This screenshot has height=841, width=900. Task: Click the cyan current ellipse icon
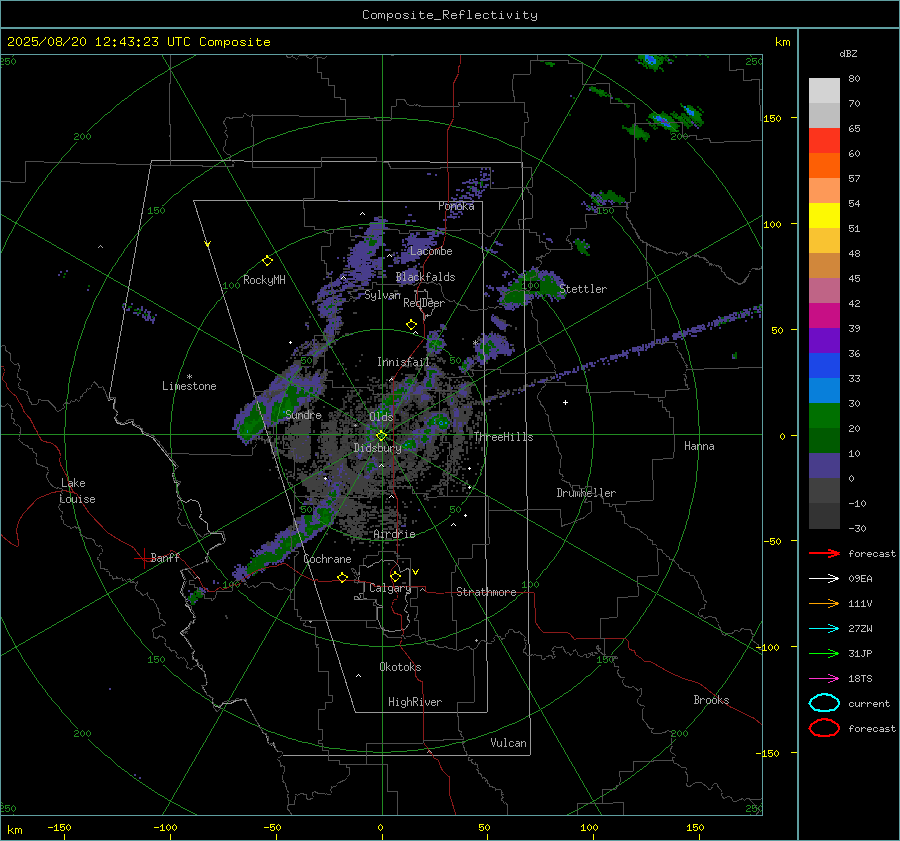(x=824, y=703)
